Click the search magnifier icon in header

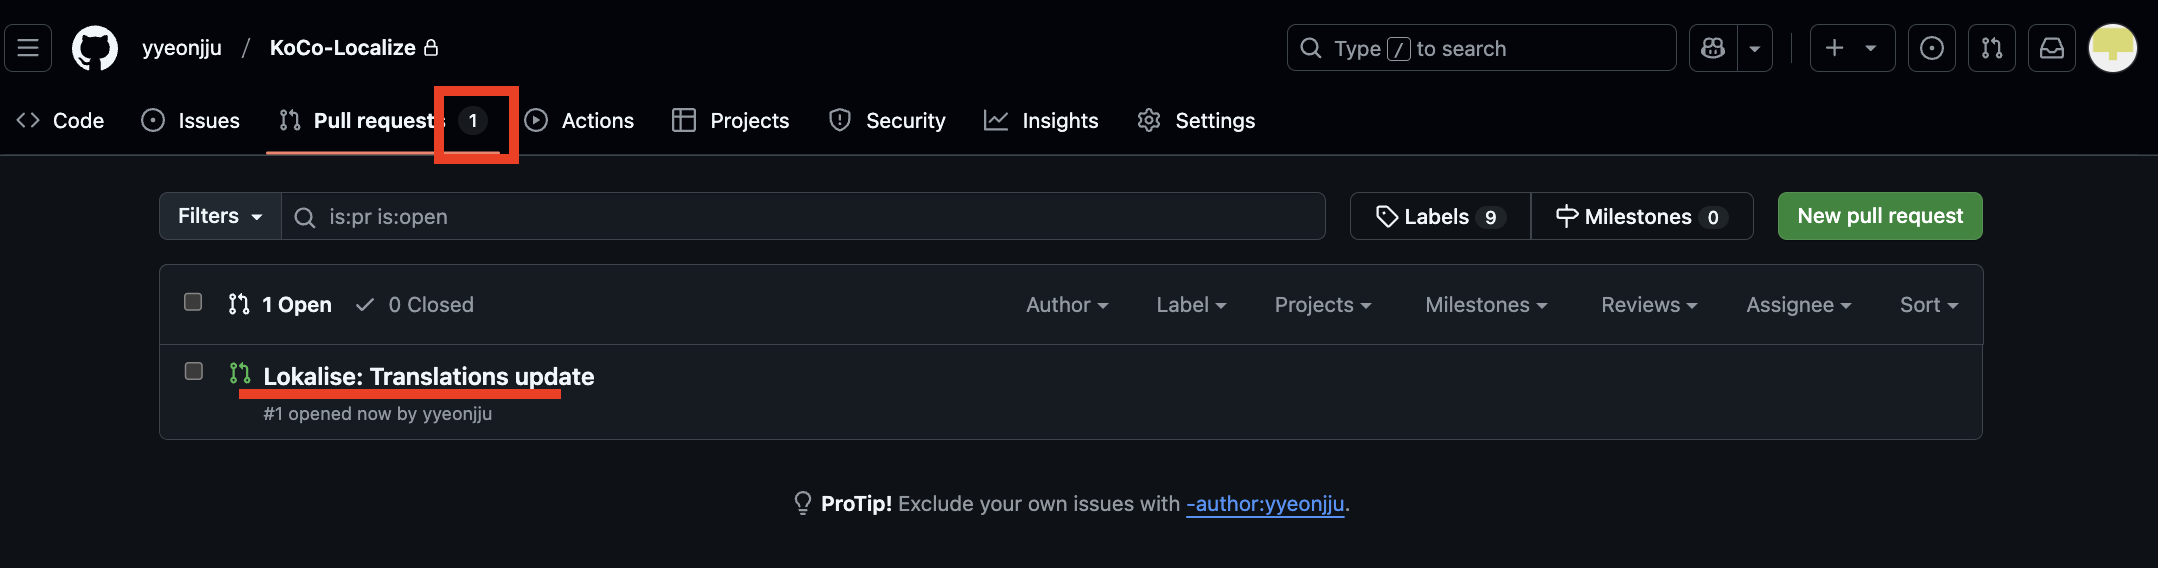coord(1310,48)
